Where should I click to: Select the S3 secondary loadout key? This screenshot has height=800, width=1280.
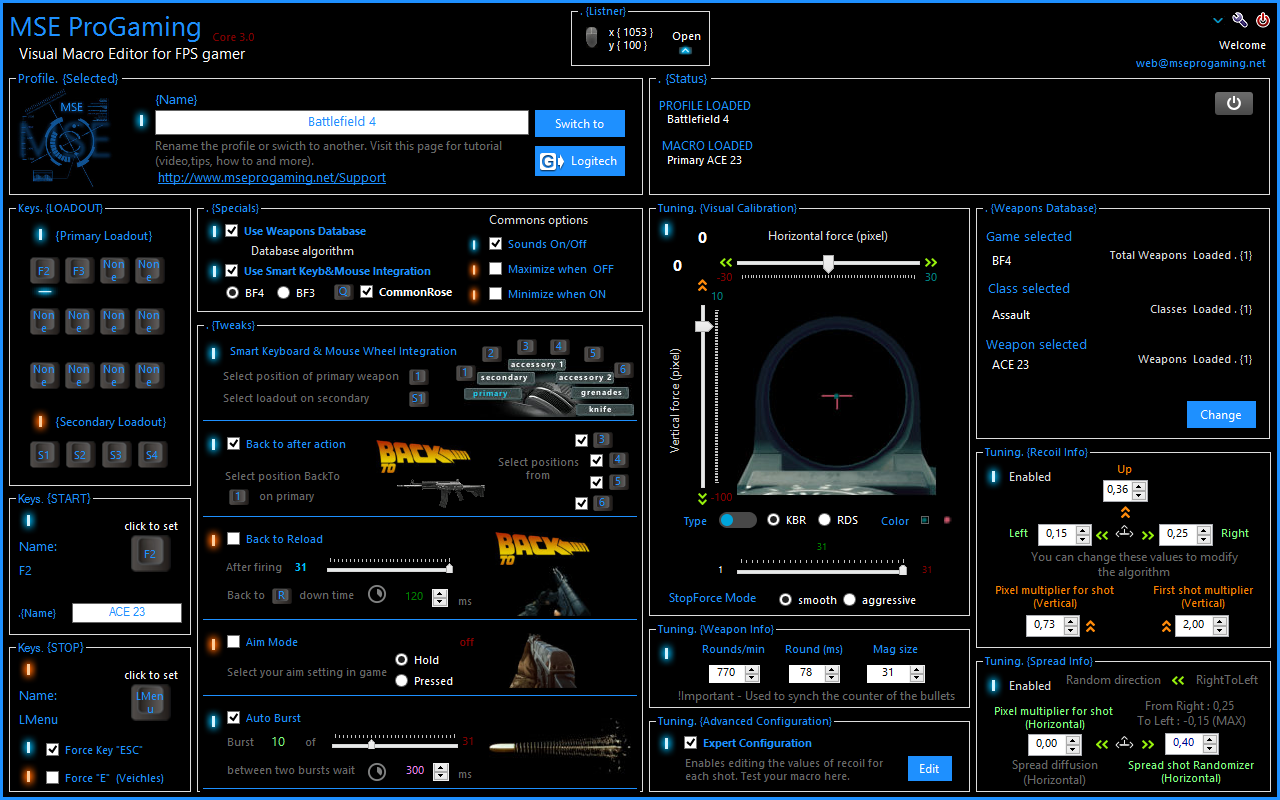116,455
